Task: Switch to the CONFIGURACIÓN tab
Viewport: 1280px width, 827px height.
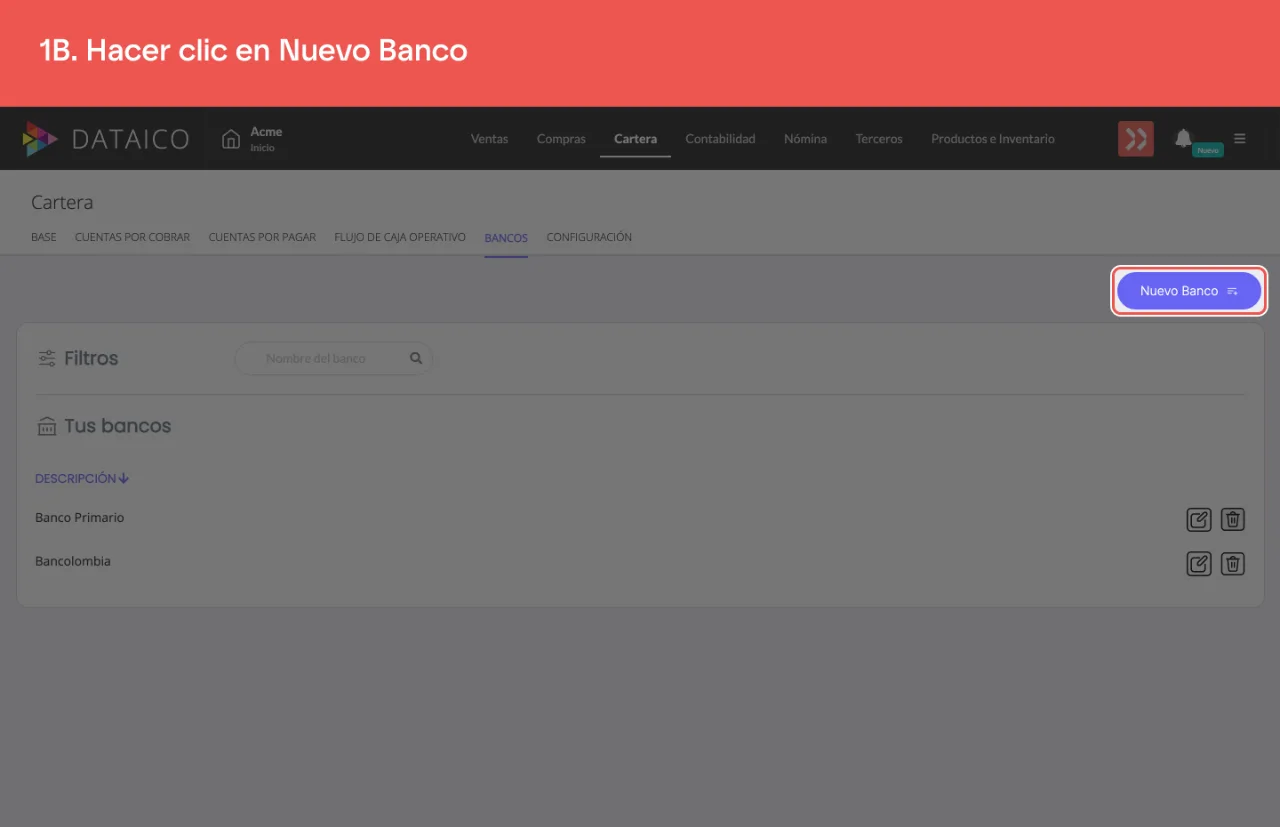Action: tap(589, 238)
